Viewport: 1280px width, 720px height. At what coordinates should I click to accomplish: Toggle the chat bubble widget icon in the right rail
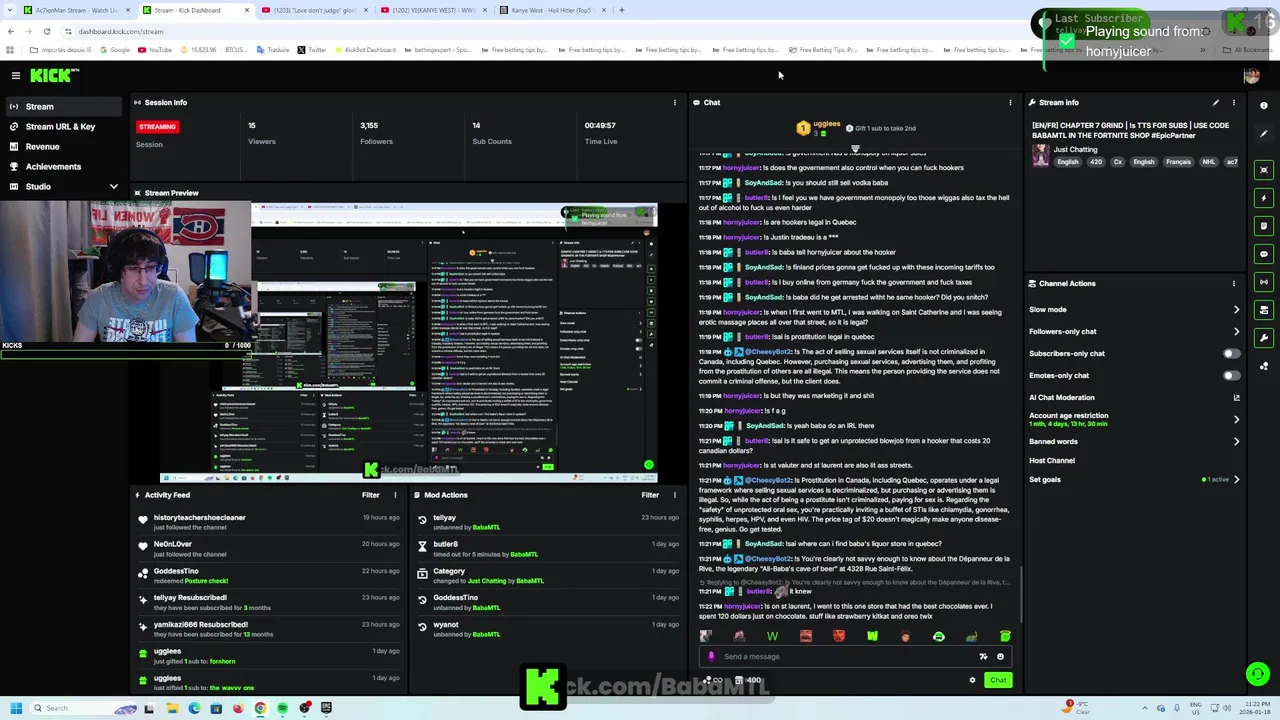pyautogui.click(x=1264, y=254)
